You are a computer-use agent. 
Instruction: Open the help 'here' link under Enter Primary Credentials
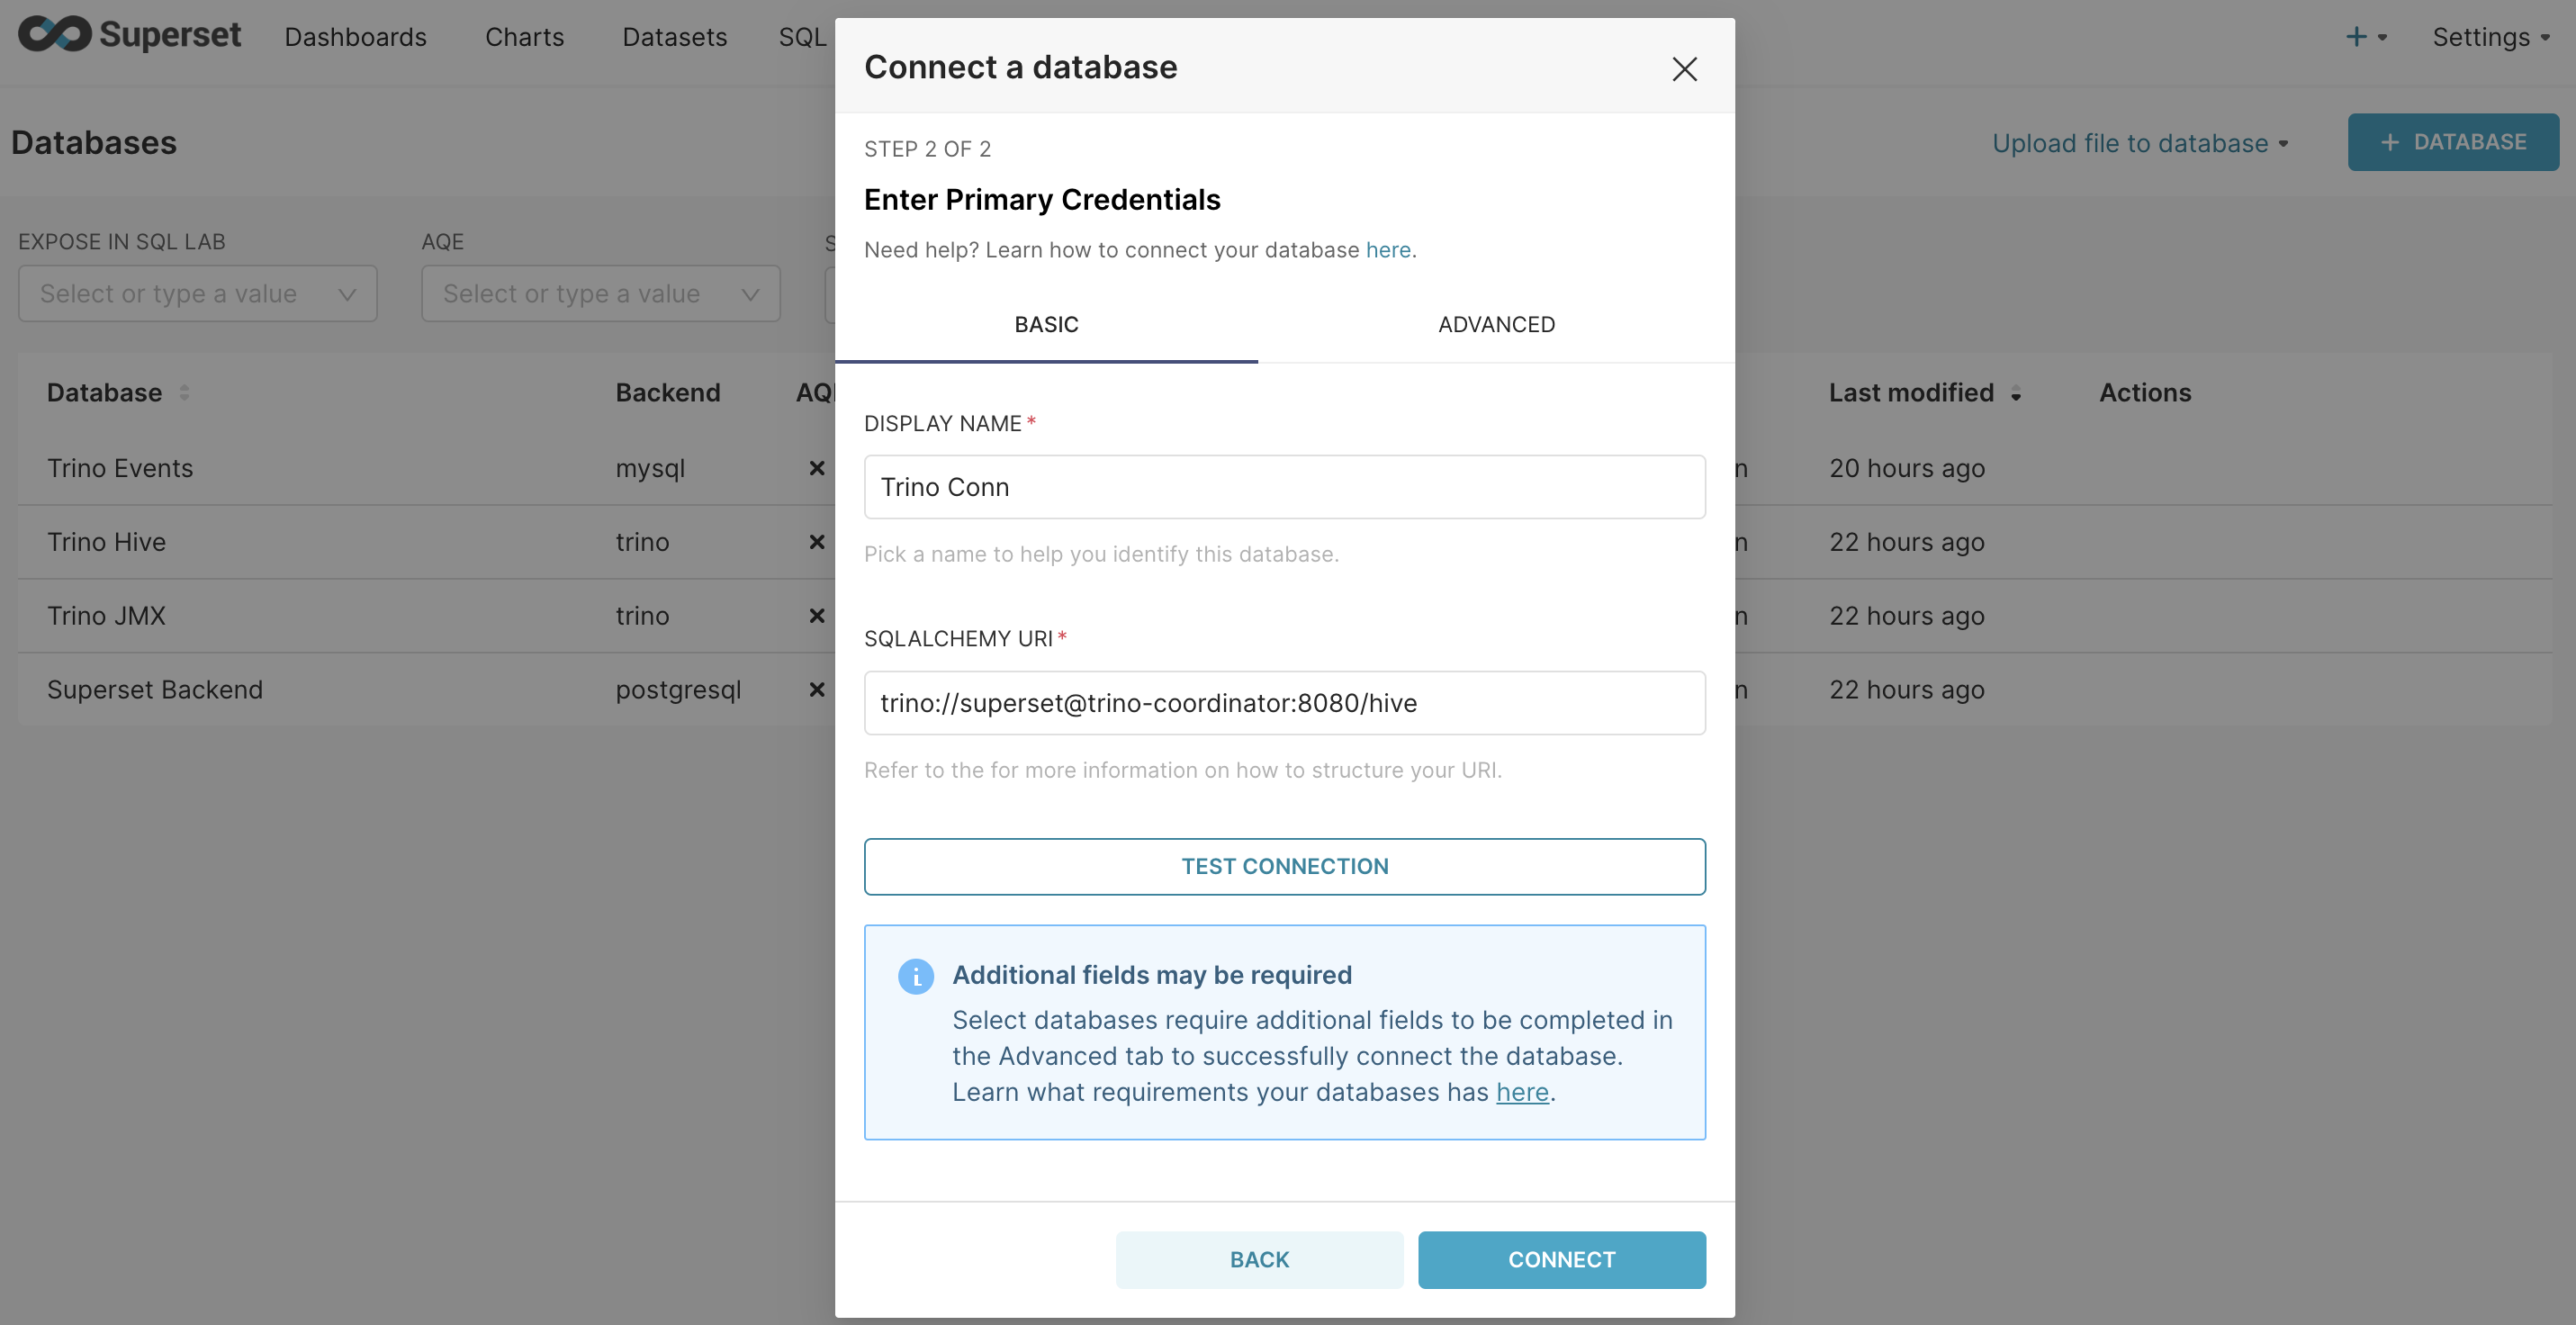click(x=1387, y=250)
